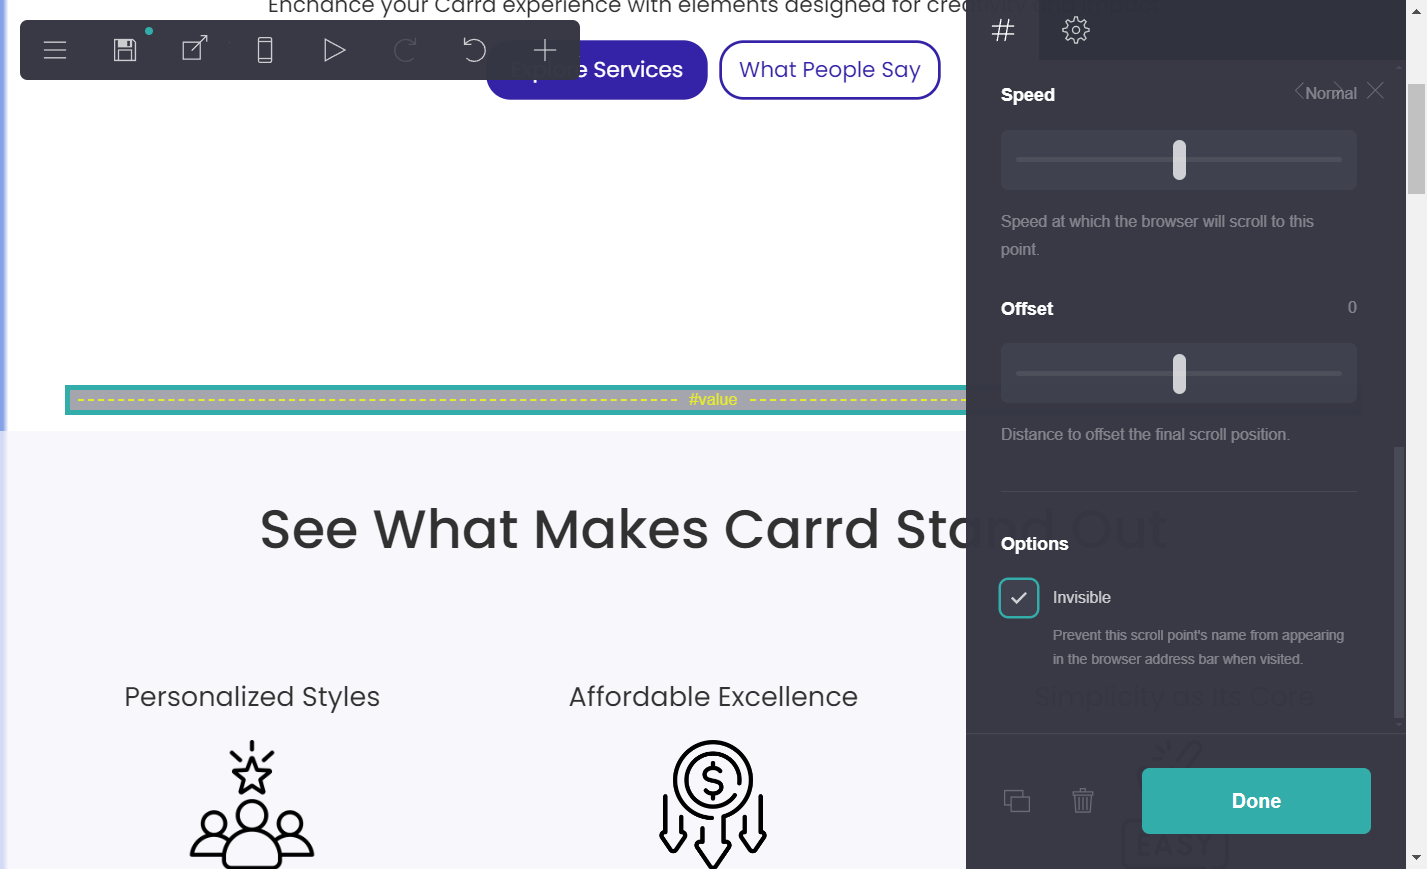Viewport: 1427px width, 869px height.
Task: Click the Offset value 0
Action: pyautogui.click(x=1352, y=307)
